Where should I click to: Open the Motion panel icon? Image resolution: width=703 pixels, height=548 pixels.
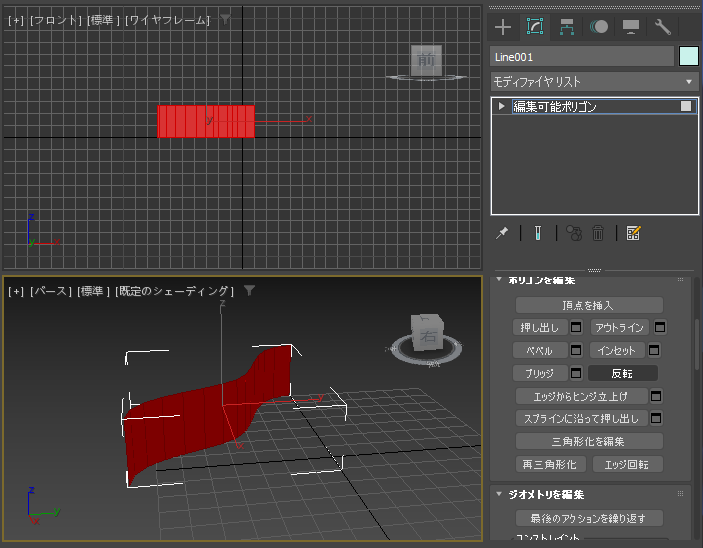599,27
